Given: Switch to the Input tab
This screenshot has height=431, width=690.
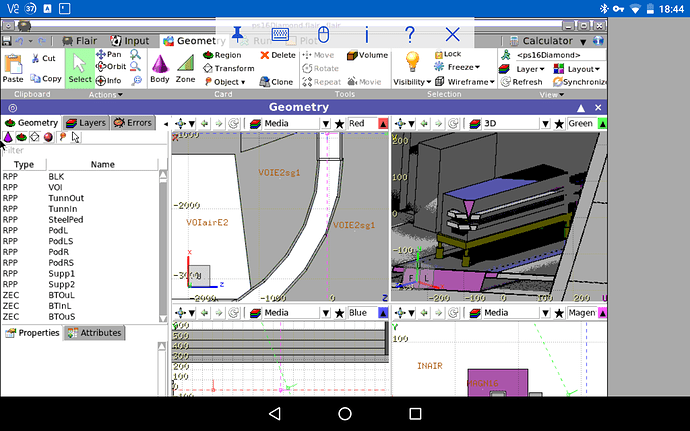Looking at the screenshot, I should (130, 41).
